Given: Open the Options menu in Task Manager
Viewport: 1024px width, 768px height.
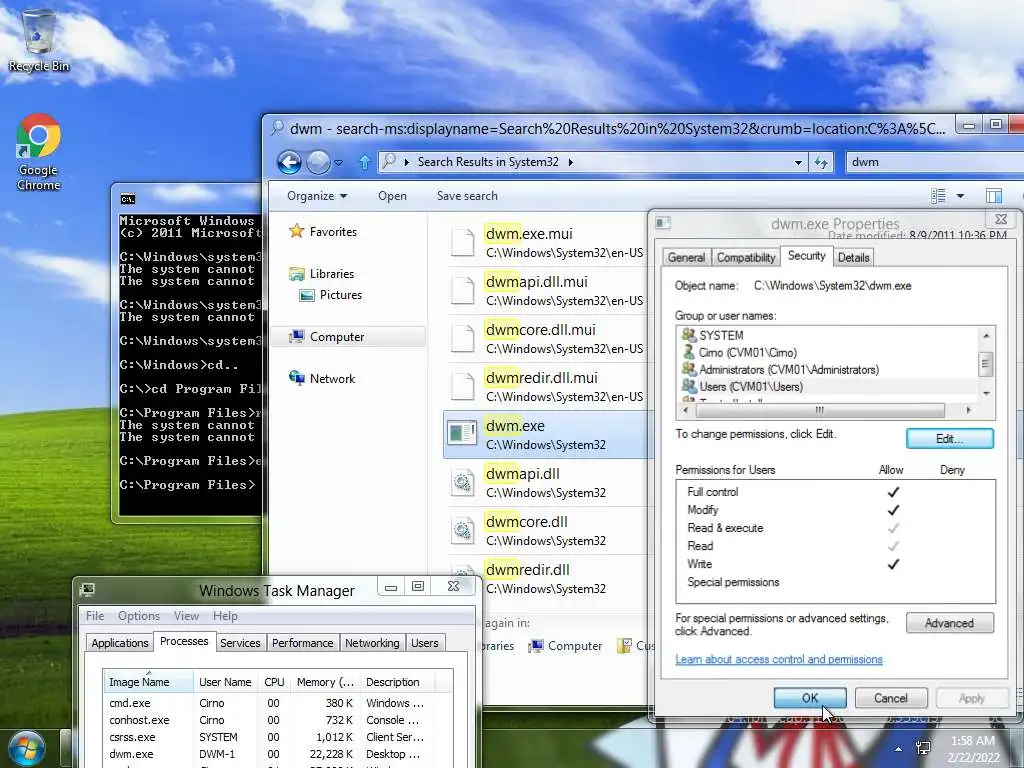Looking at the screenshot, I should click(138, 616).
